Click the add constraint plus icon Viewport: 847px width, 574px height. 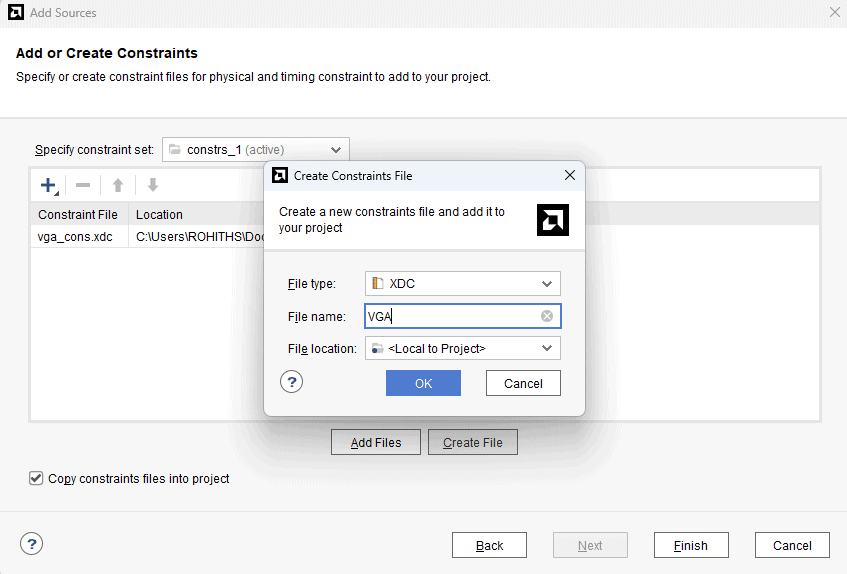click(x=48, y=185)
